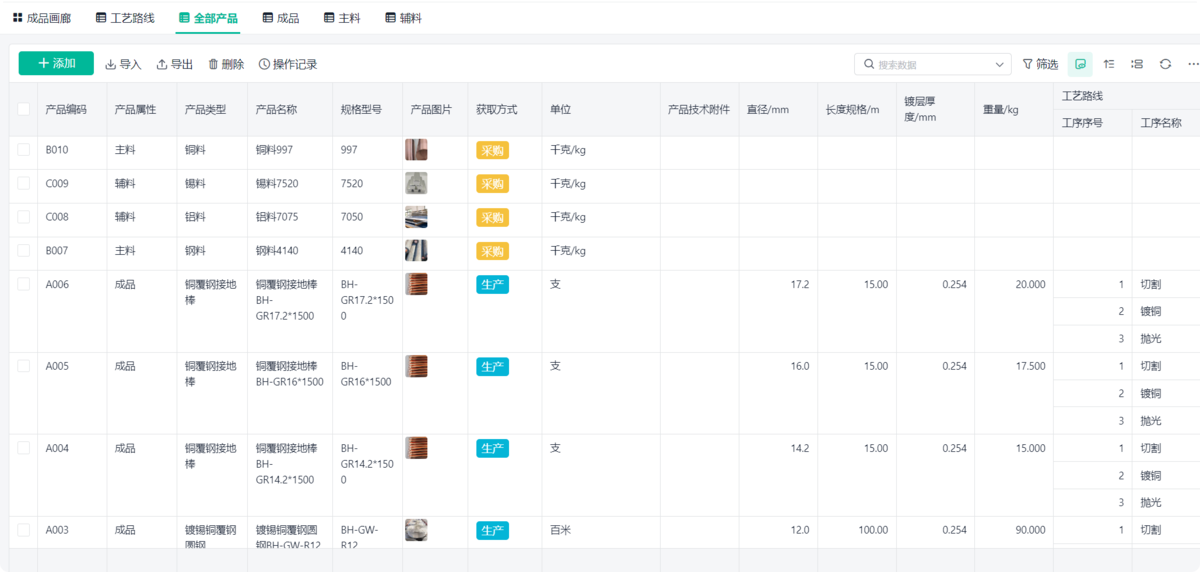Open the product image for row A003
Screen dimensions: 1200x572
click(x=416, y=530)
